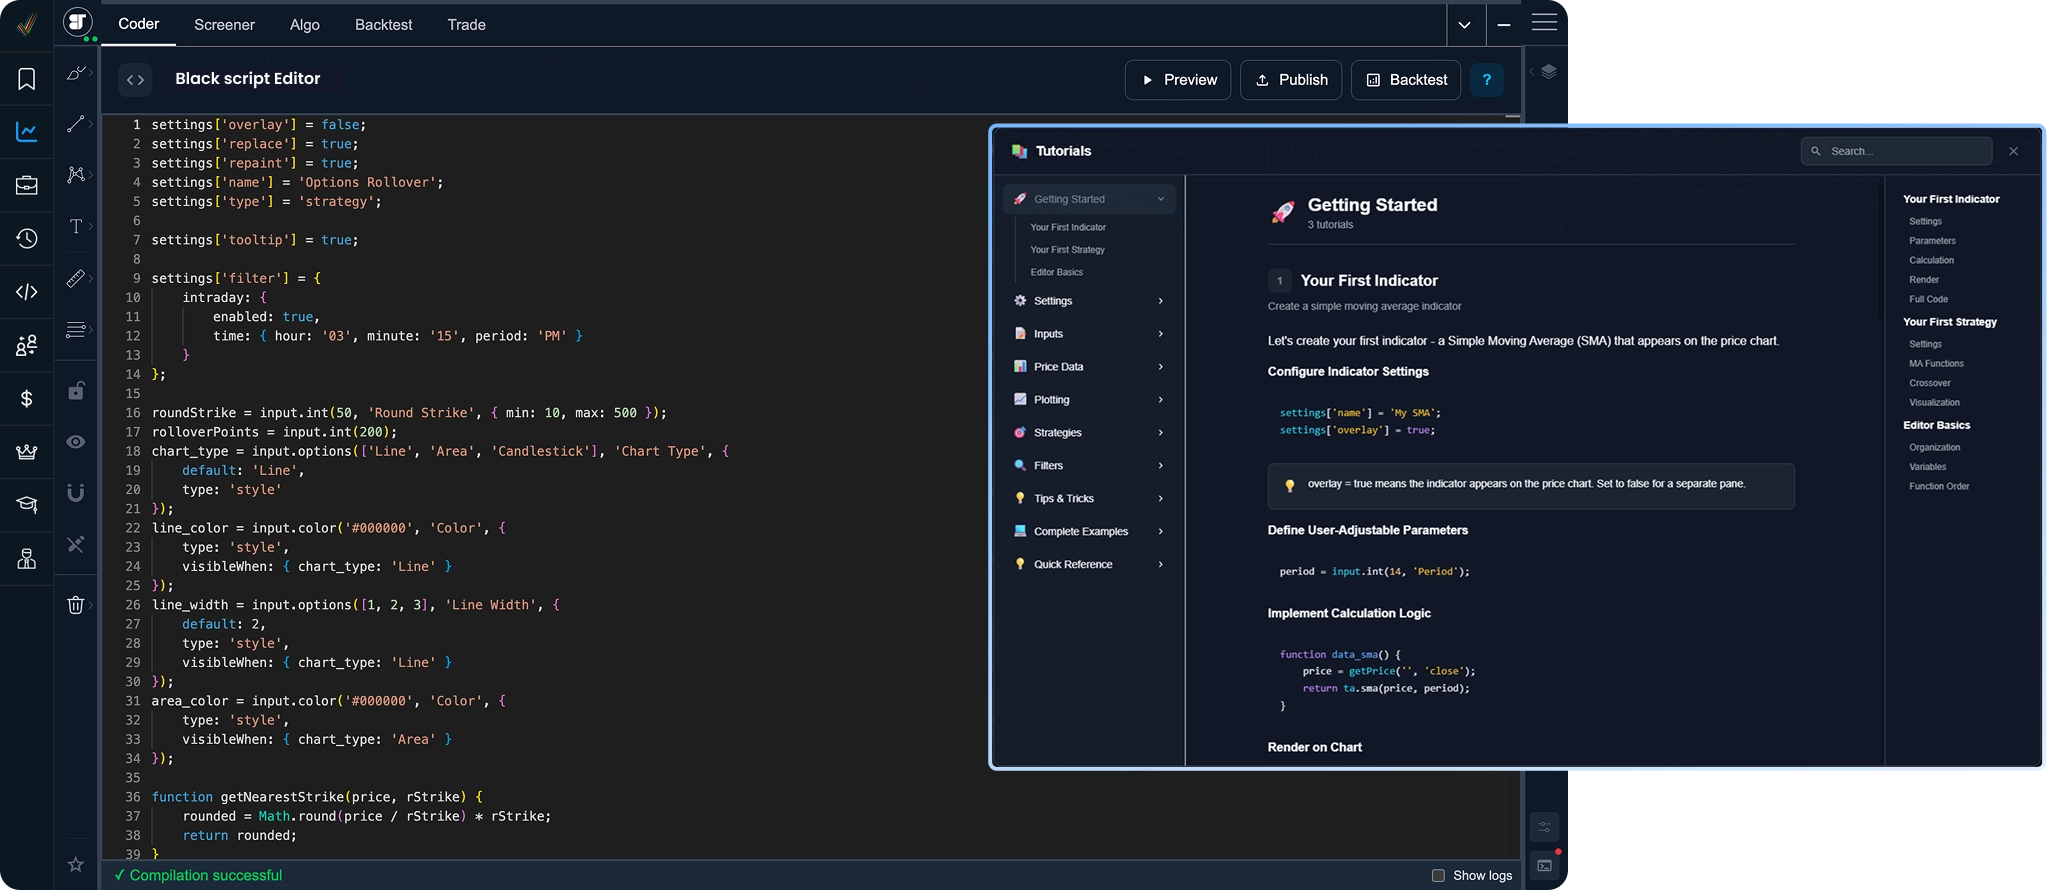Open the code editor sidebar icon
This screenshot has width=2048, height=890.
(27, 292)
